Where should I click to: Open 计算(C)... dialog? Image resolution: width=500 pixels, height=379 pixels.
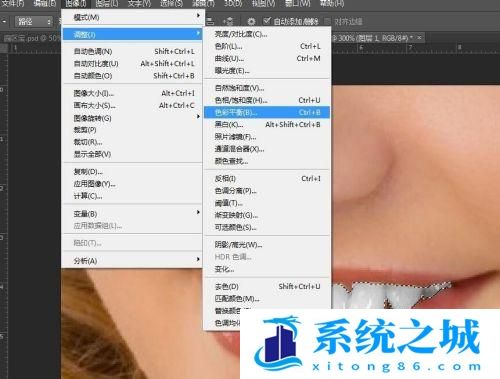pyautogui.click(x=132, y=196)
